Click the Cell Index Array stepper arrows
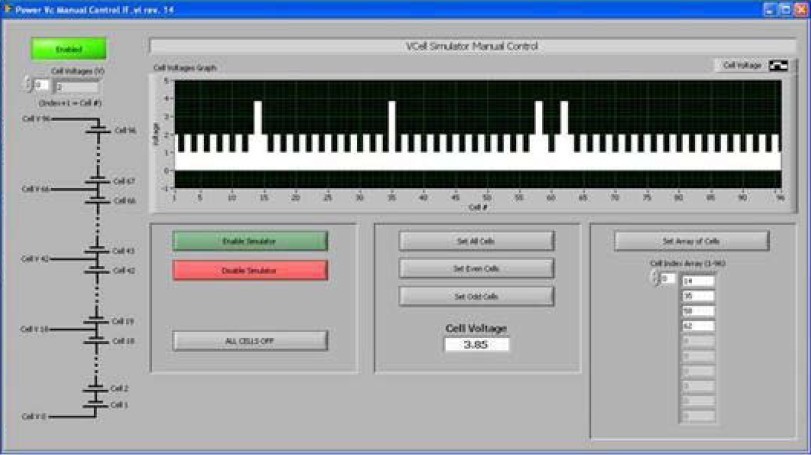The width and height of the screenshot is (811, 455). (654, 279)
